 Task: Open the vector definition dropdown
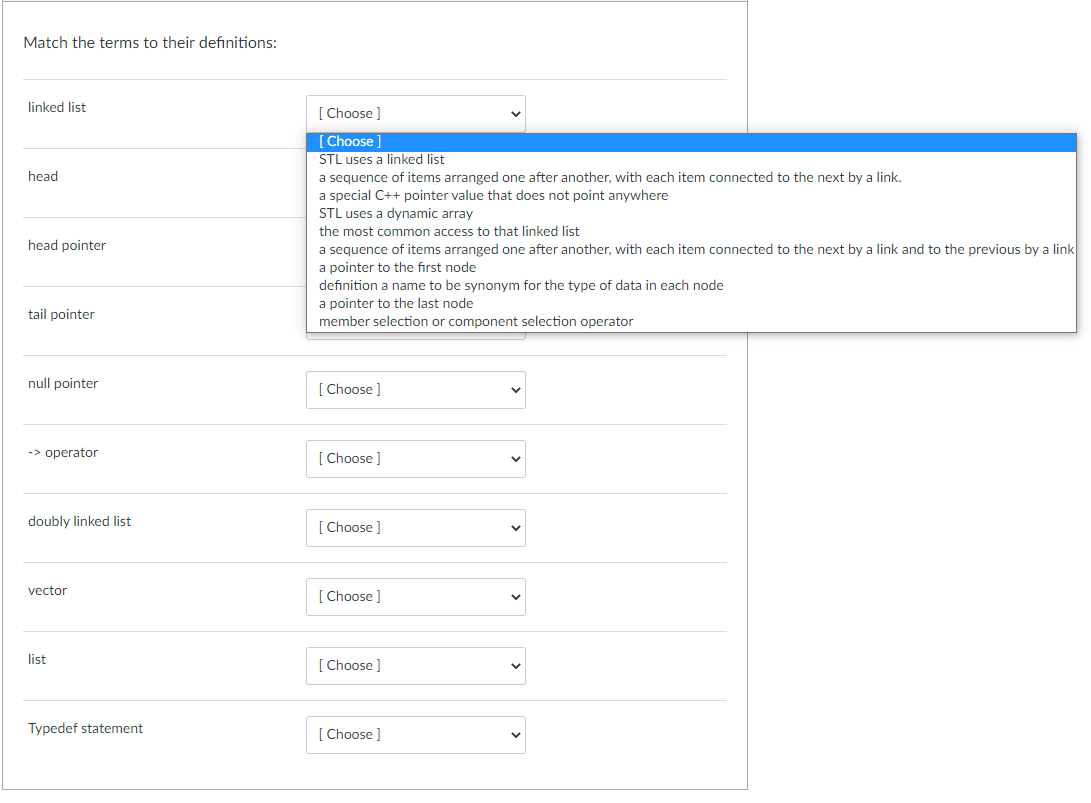(x=415, y=596)
